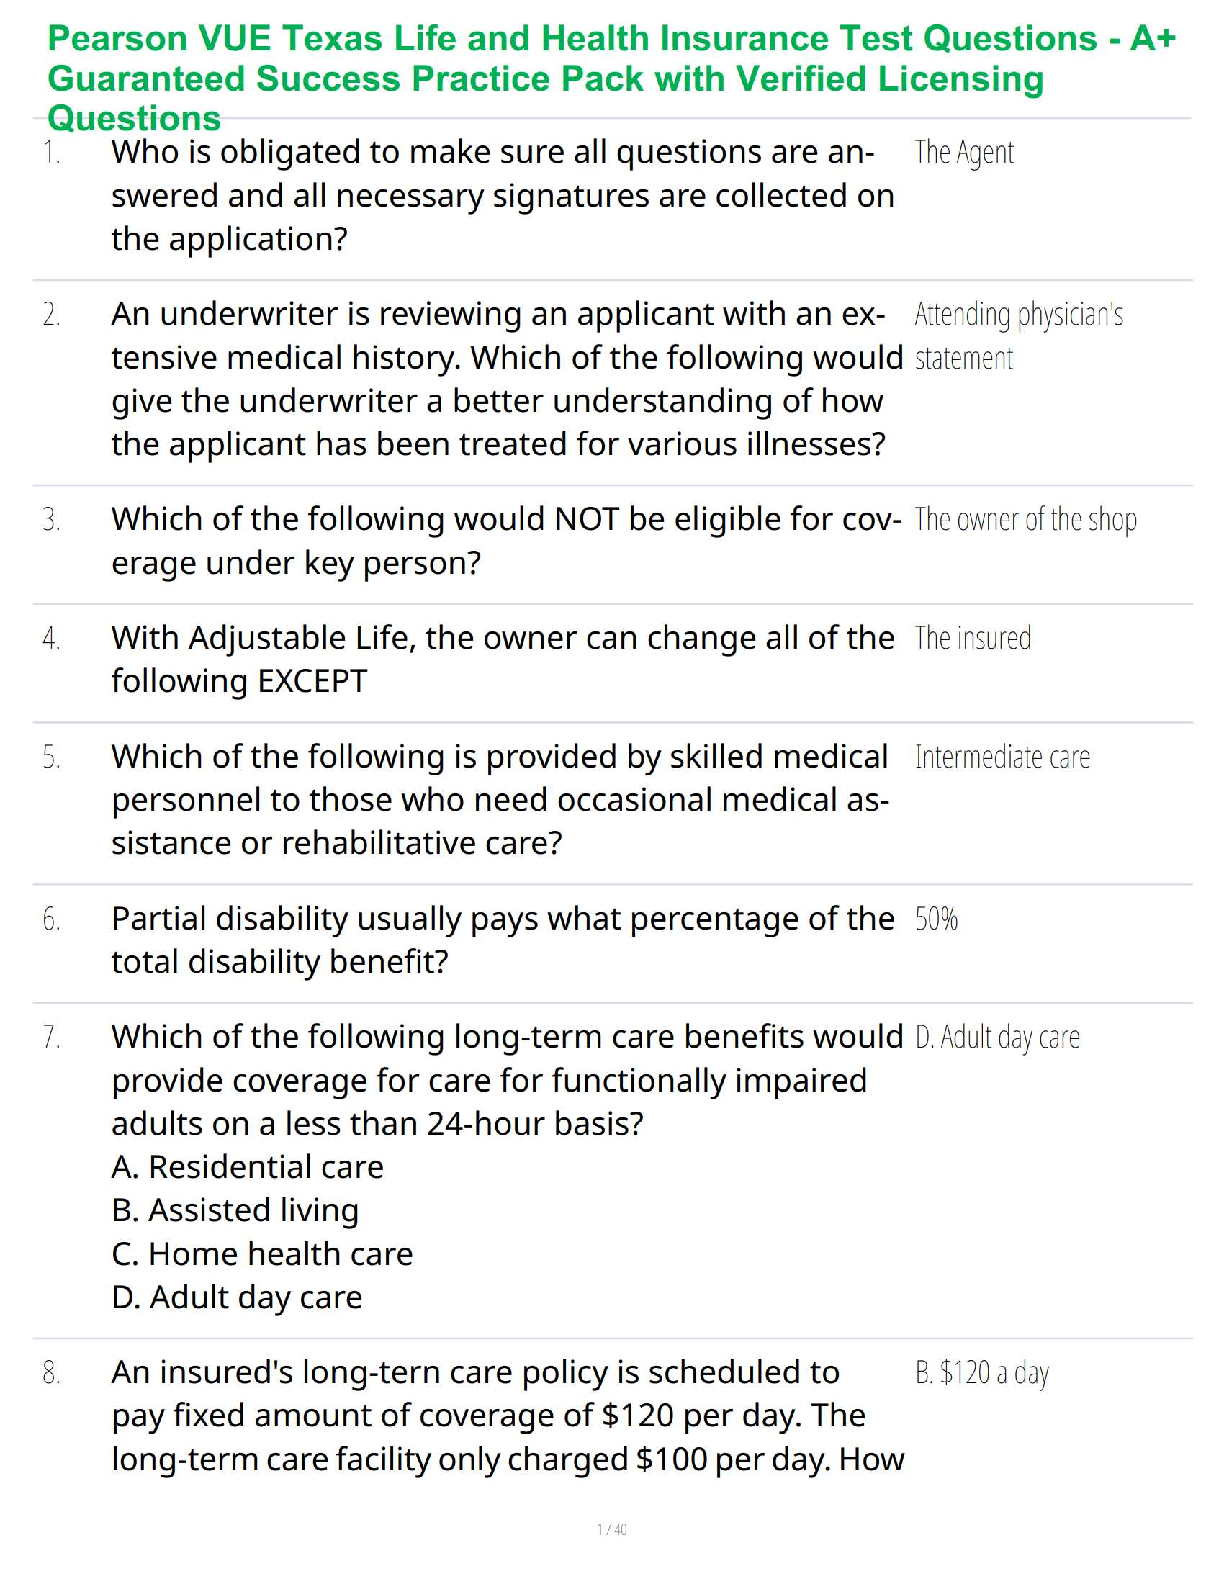Click the answer "The insured"
Screen dimensions: 1224x1584
(972, 638)
